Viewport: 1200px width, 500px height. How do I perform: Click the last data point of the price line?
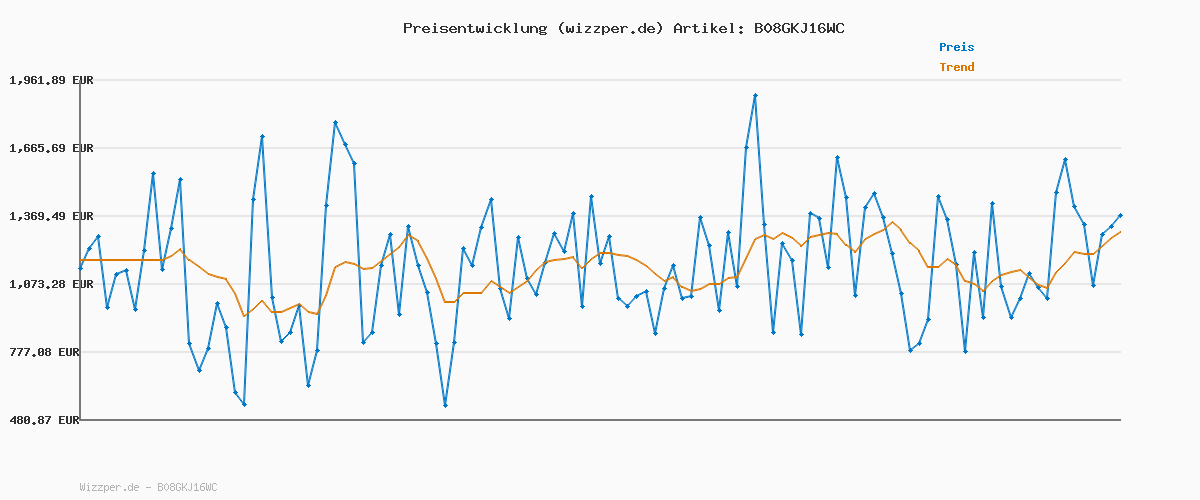point(1120,215)
